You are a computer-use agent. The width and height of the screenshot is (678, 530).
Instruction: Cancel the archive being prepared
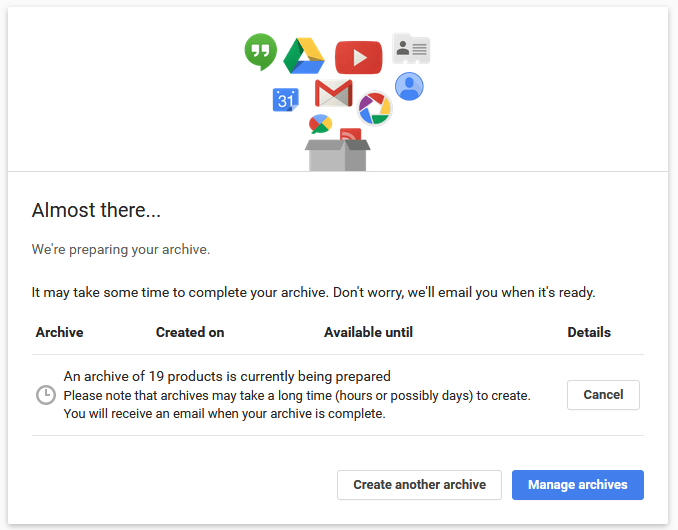tap(603, 395)
